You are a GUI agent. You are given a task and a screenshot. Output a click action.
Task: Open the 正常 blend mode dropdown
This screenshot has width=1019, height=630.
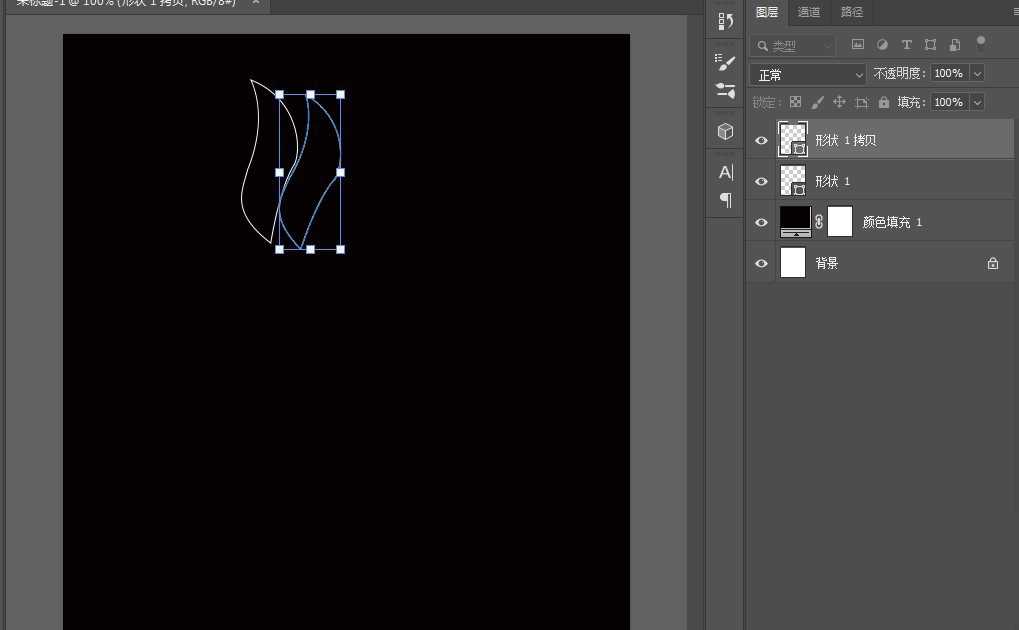pos(808,75)
